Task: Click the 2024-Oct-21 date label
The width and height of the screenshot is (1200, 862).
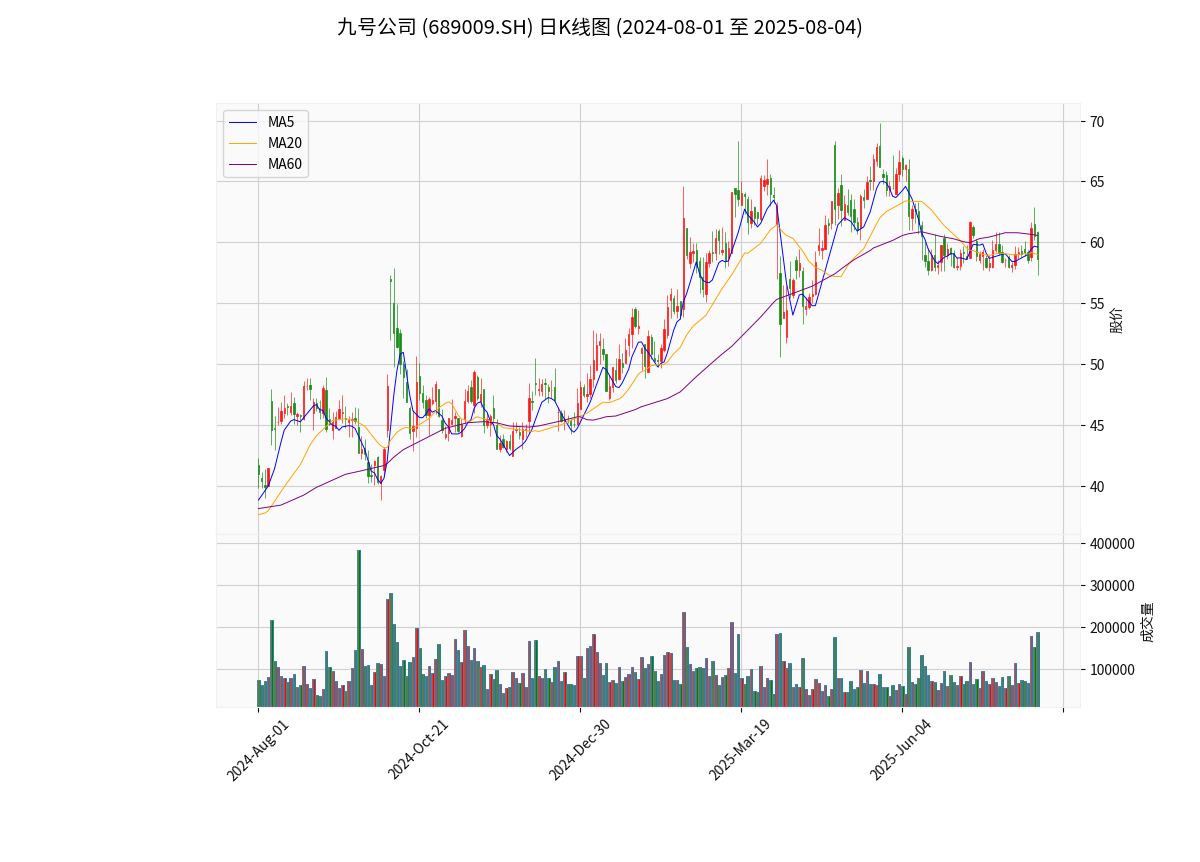Action: [419, 750]
